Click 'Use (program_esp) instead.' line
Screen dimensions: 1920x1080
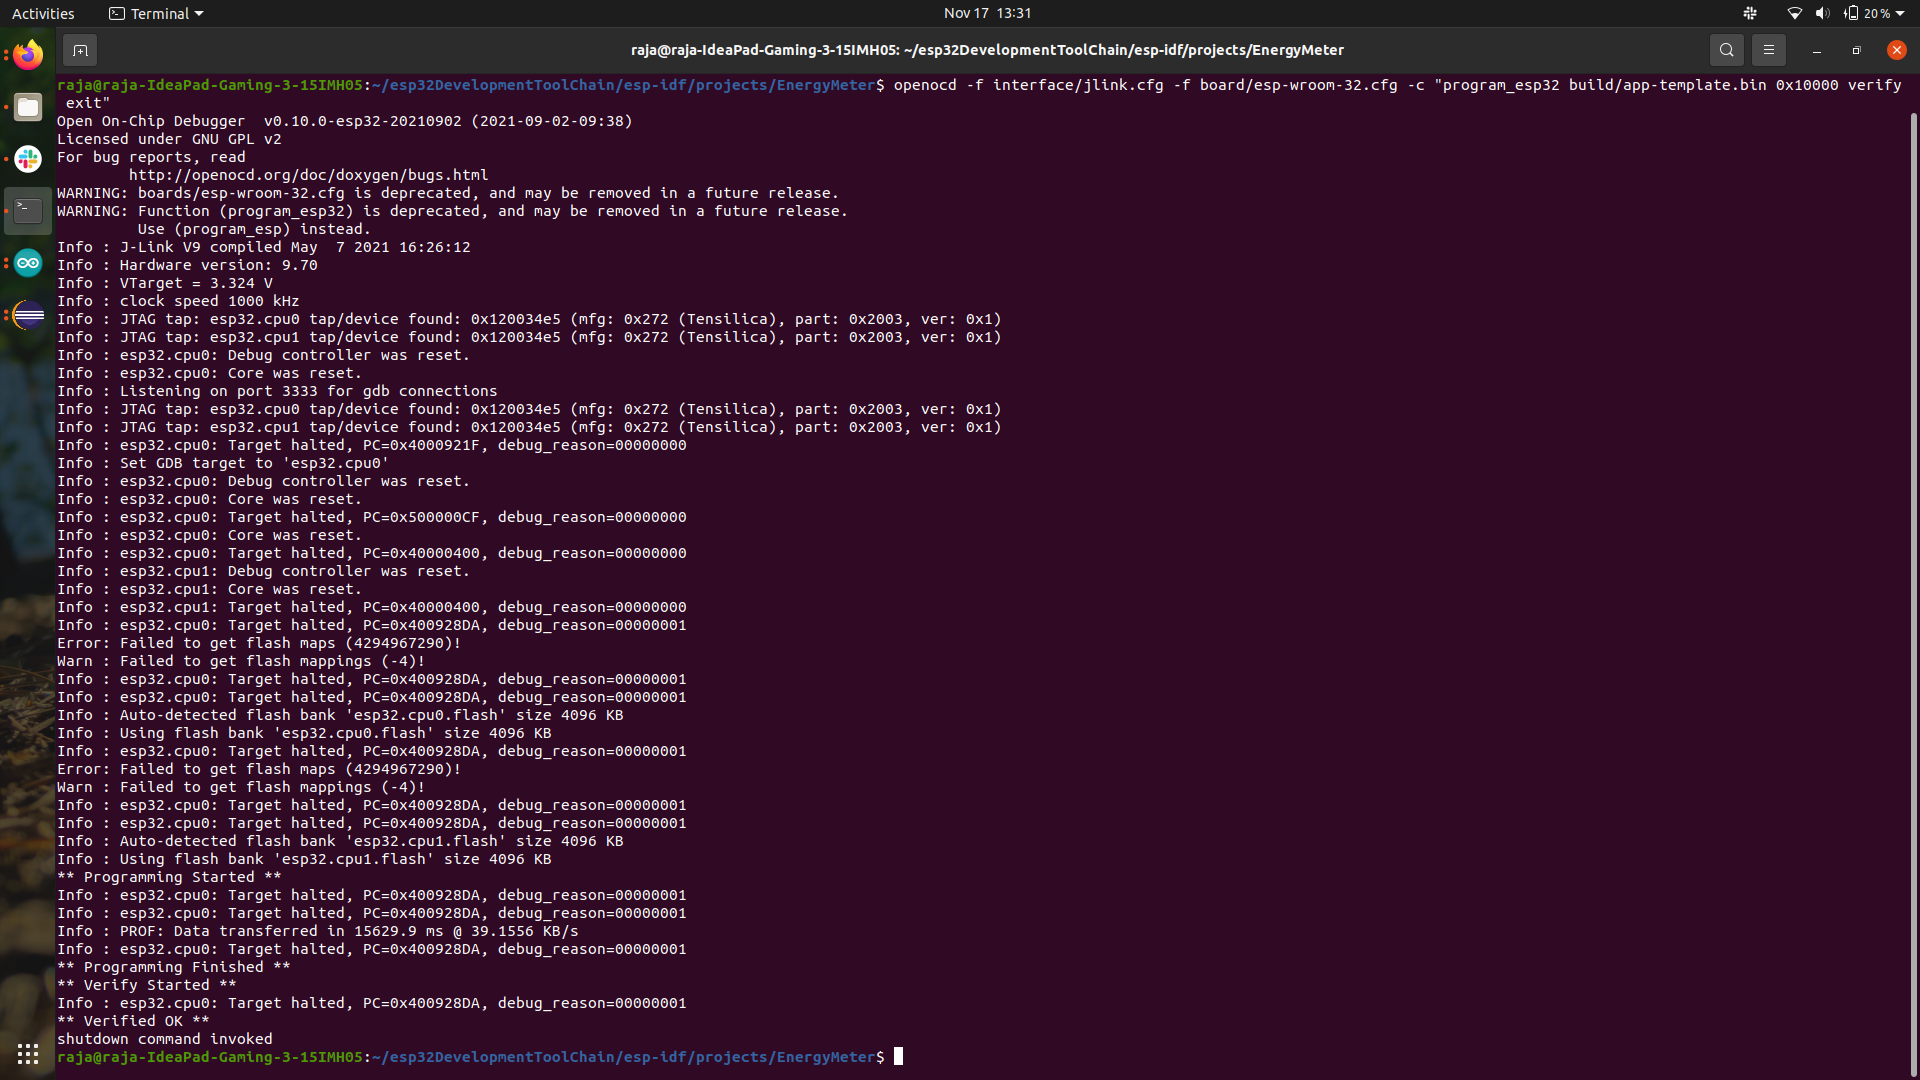coord(254,229)
